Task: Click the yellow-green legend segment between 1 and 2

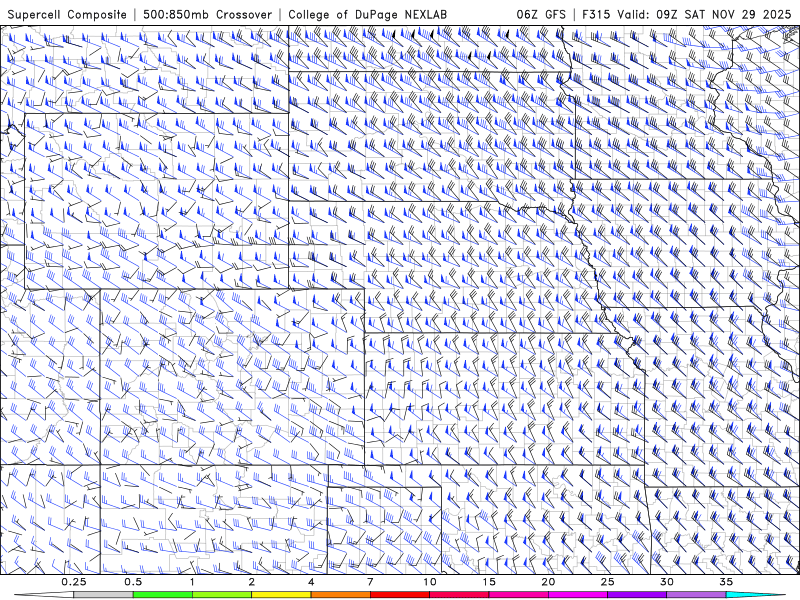Action: point(221,595)
